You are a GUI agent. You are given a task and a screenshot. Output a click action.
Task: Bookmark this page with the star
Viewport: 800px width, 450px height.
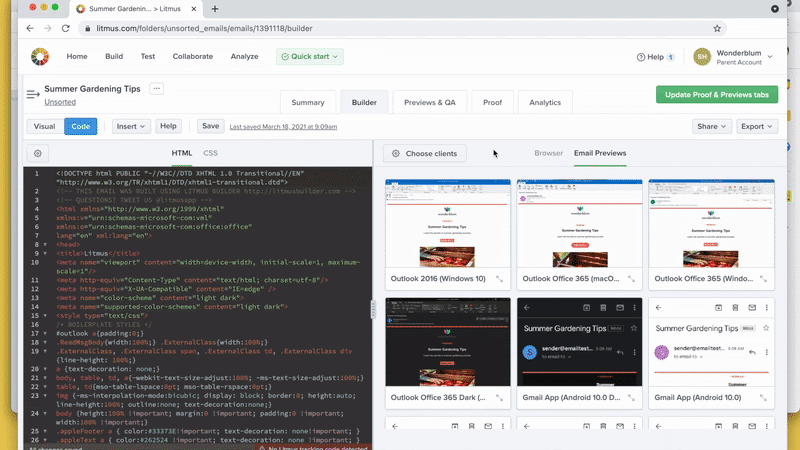pyautogui.click(x=717, y=29)
